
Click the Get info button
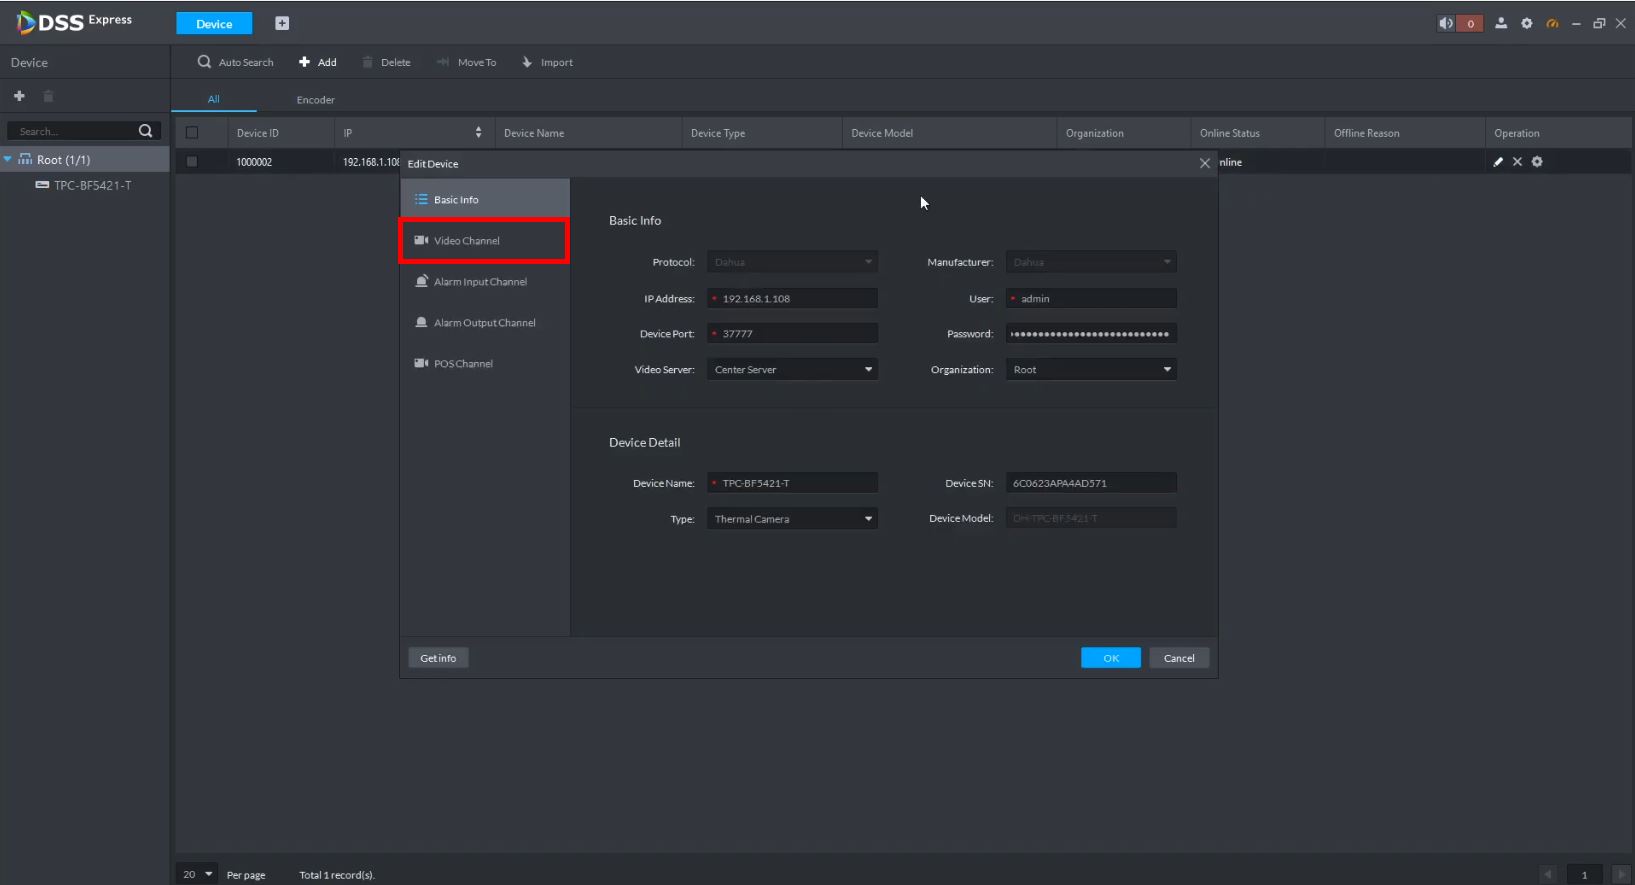pos(438,658)
